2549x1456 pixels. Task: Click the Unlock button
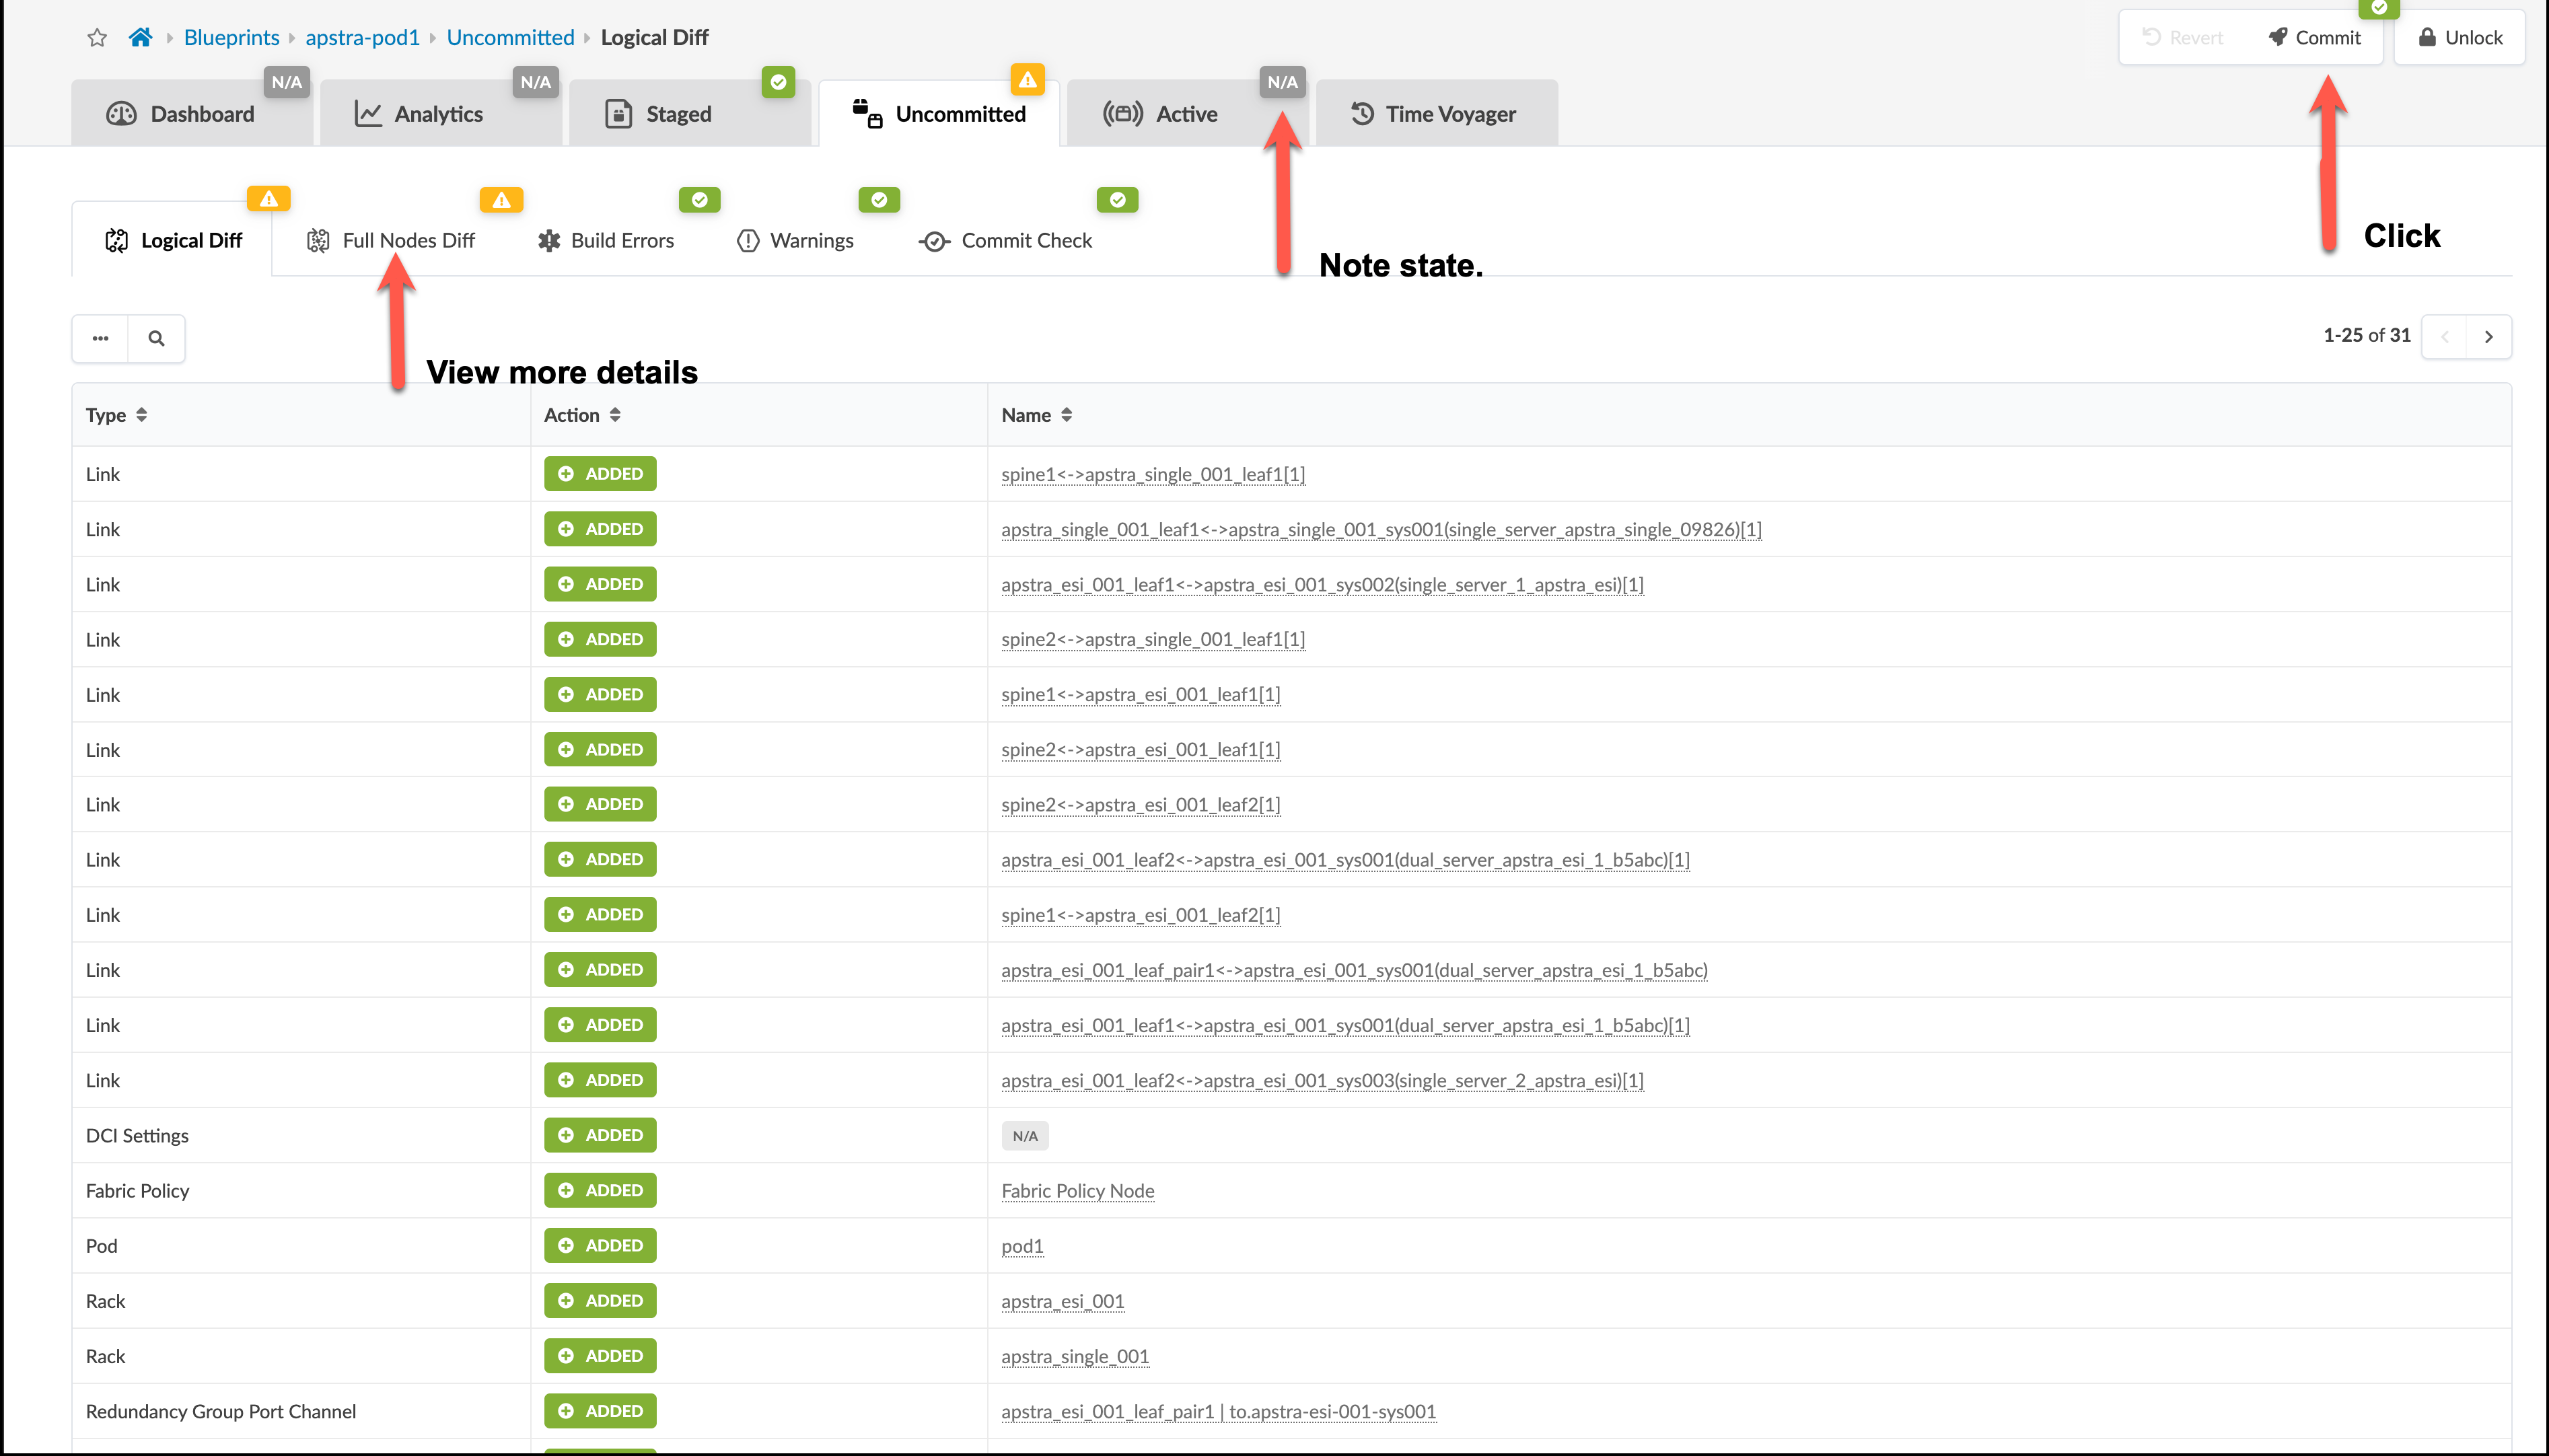click(2460, 38)
